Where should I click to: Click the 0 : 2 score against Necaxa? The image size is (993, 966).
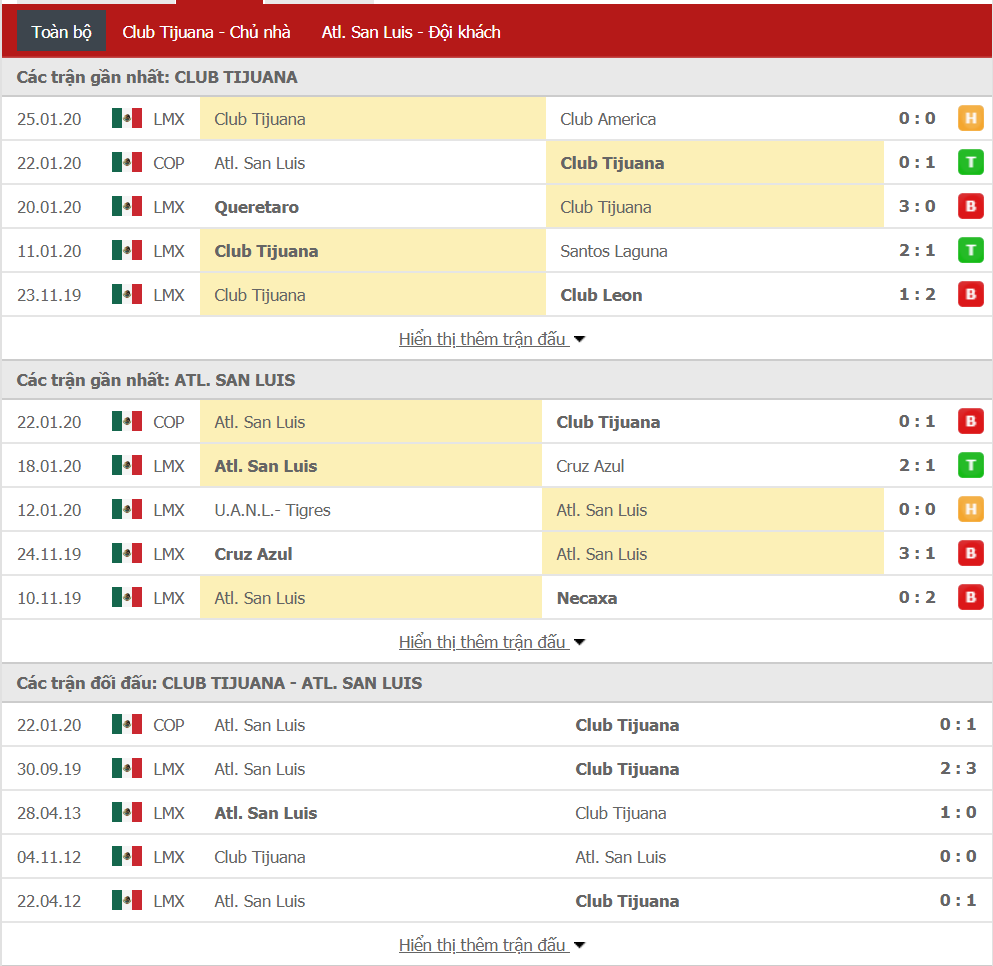click(917, 597)
